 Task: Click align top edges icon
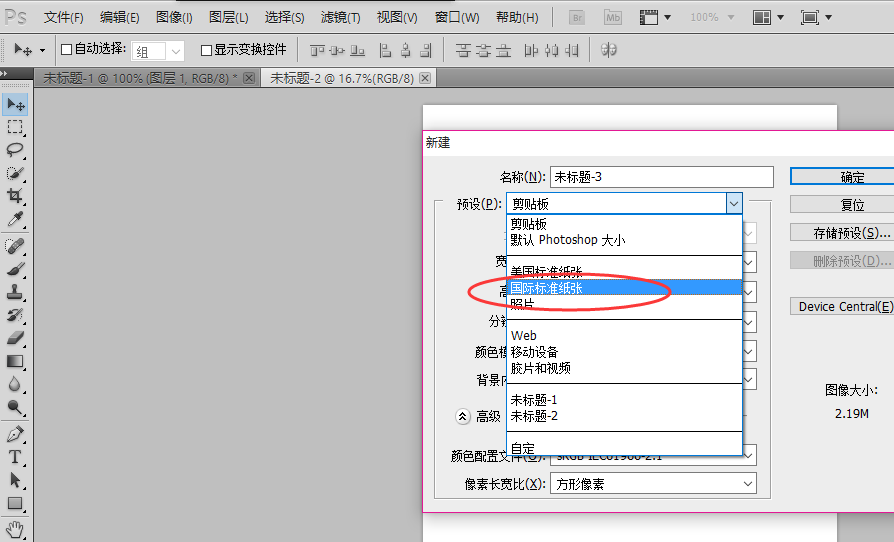point(317,51)
